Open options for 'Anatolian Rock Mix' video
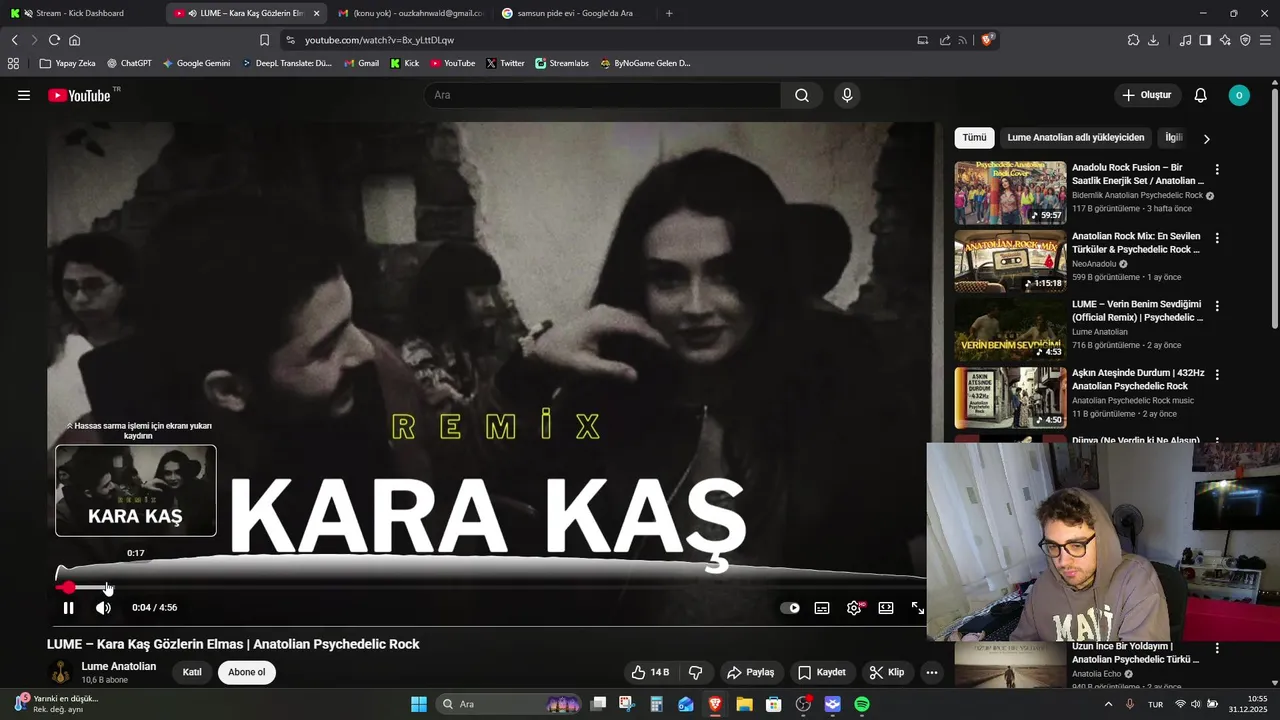The image size is (1280, 720). coord(1217,238)
